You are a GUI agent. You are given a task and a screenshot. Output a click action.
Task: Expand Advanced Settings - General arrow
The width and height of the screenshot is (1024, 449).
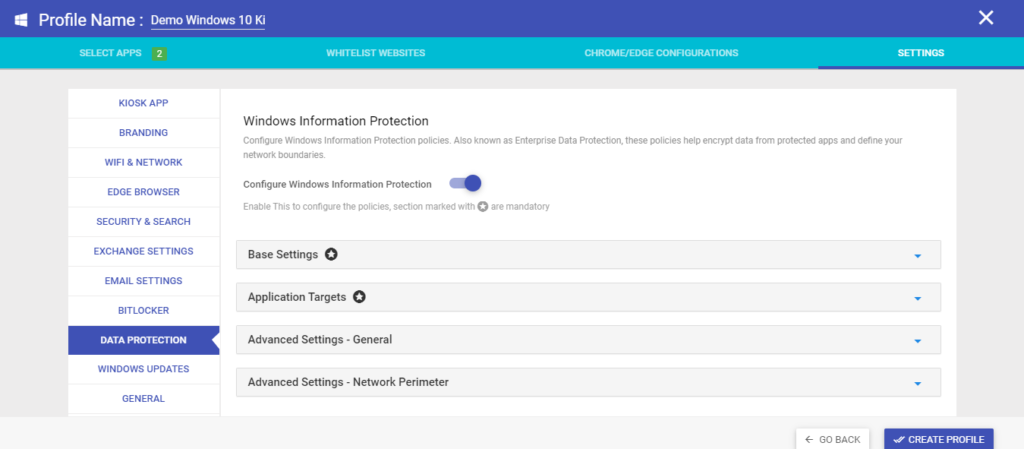[x=918, y=341]
